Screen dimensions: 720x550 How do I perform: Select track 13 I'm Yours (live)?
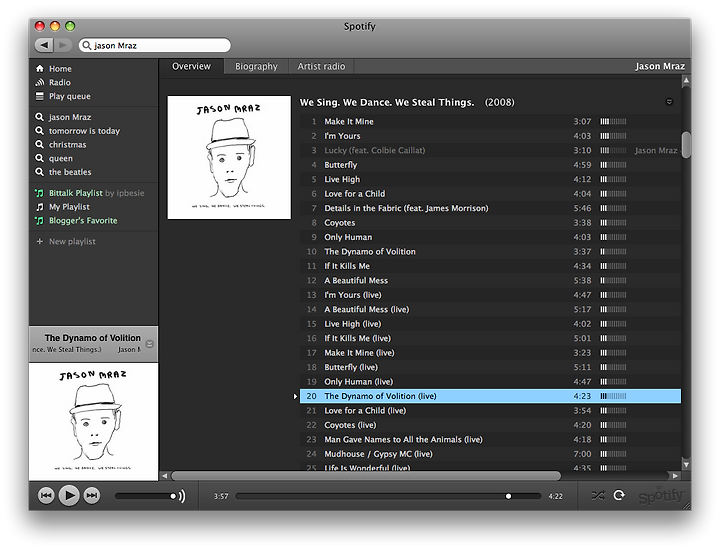click(x=490, y=295)
